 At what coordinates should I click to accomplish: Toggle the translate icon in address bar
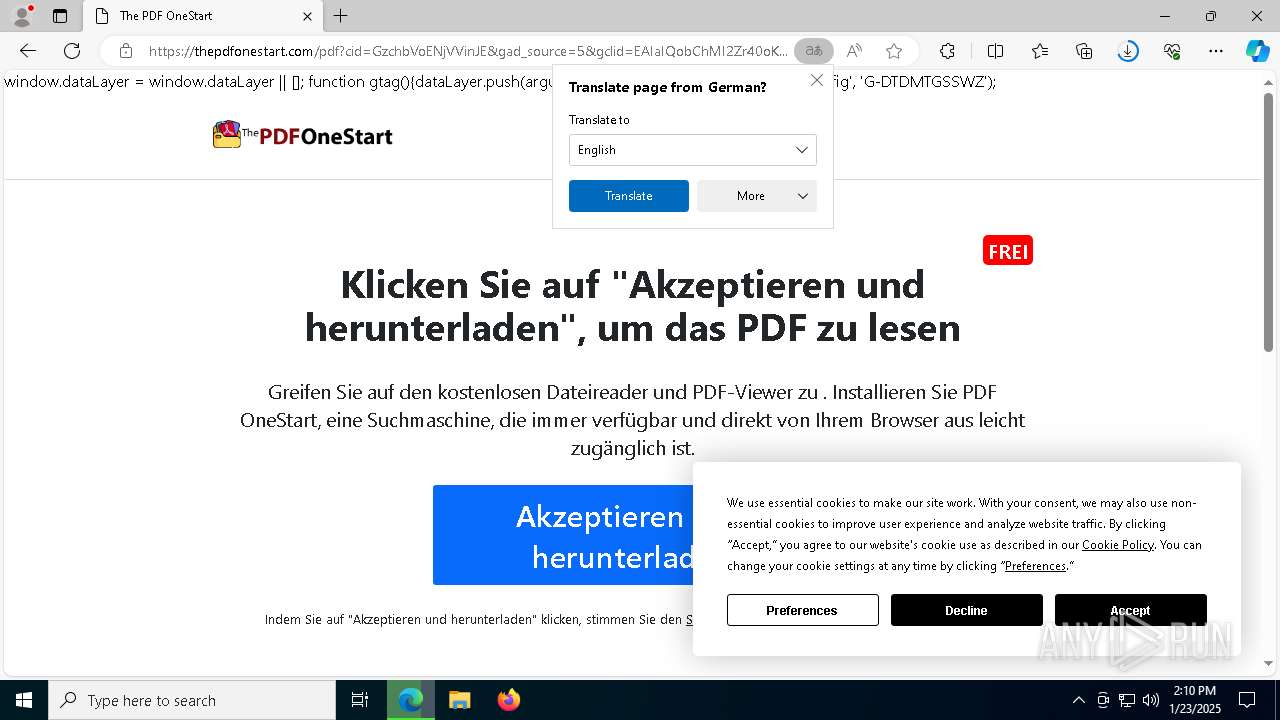pyautogui.click(x=814, y=51)
